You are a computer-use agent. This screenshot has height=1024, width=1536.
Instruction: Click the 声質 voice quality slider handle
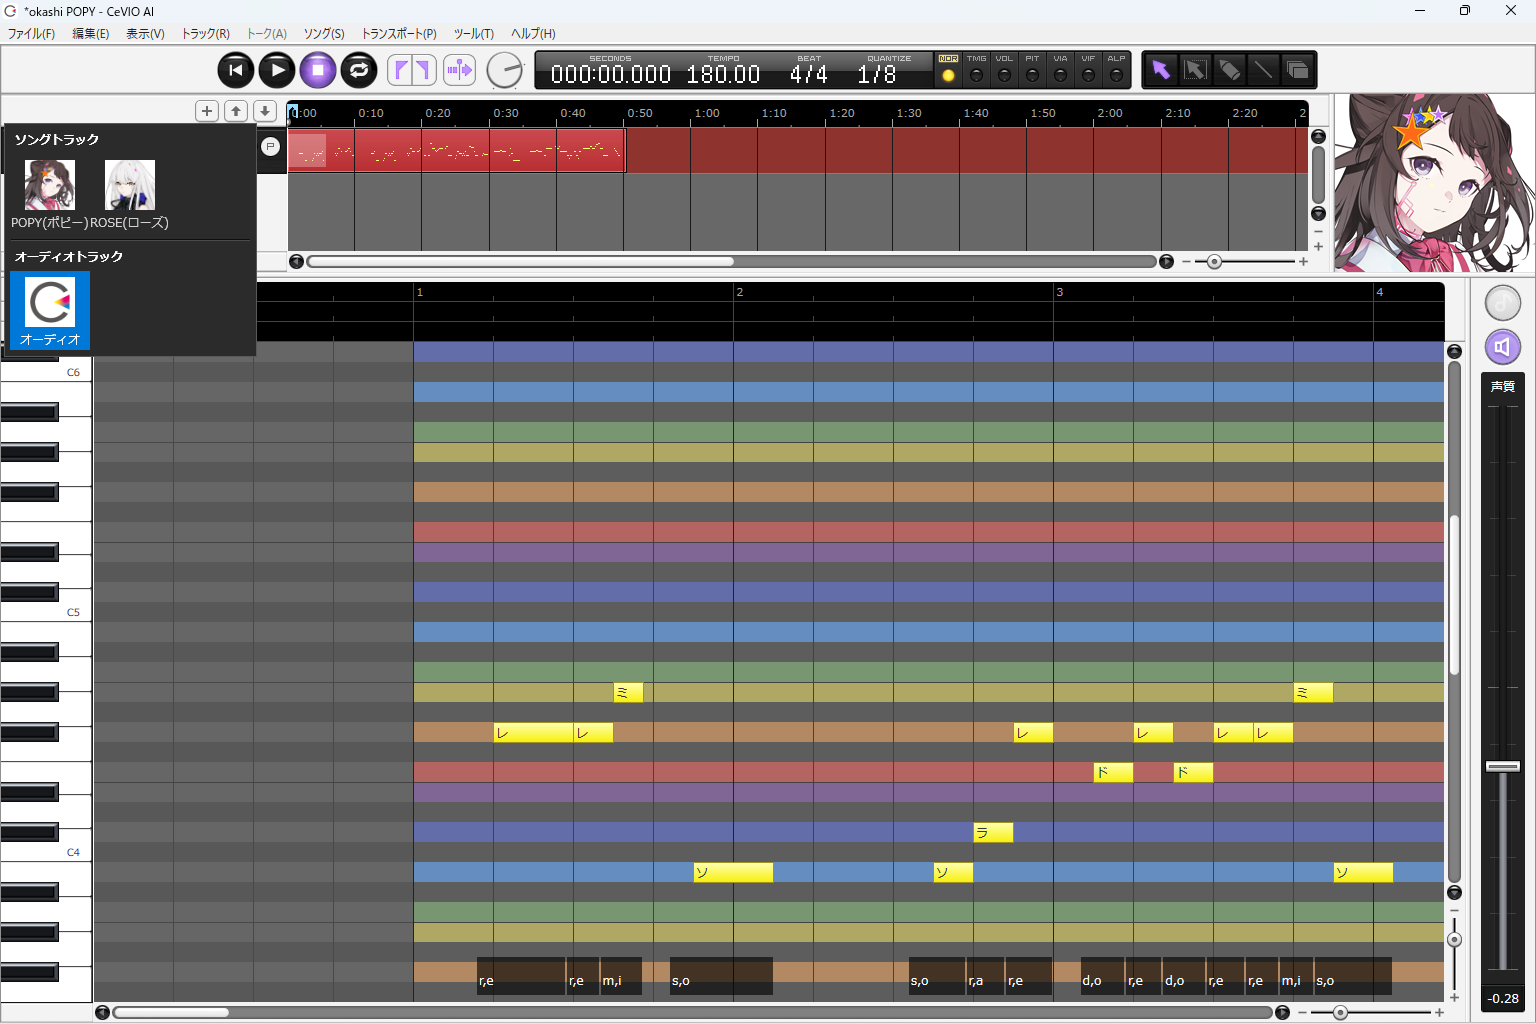coord(1502,766)
